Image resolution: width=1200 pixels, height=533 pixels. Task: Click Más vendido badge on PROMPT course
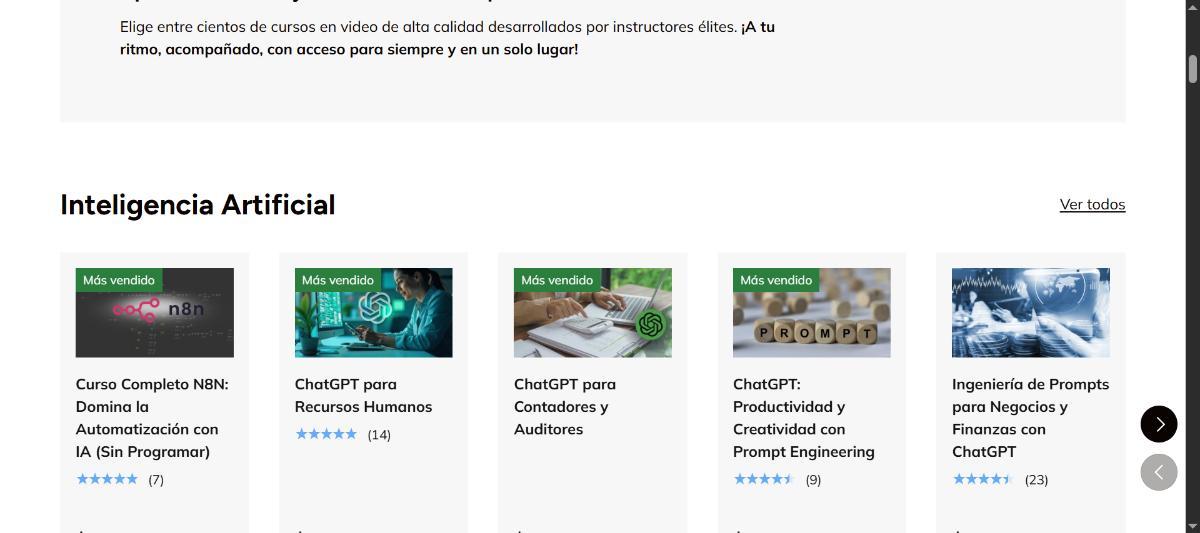click(776, 280)
